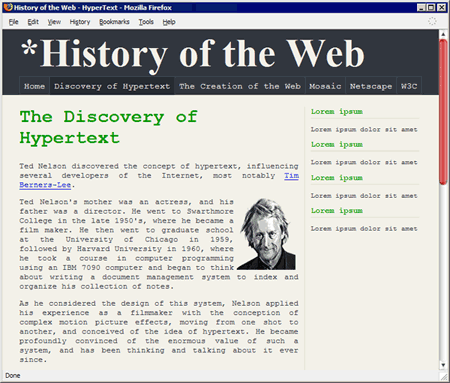Image resolution: width=450 pixels, height=383 pixels.
Task: Visit the W3C navigation tab
Action: click(x=409, y=86)
